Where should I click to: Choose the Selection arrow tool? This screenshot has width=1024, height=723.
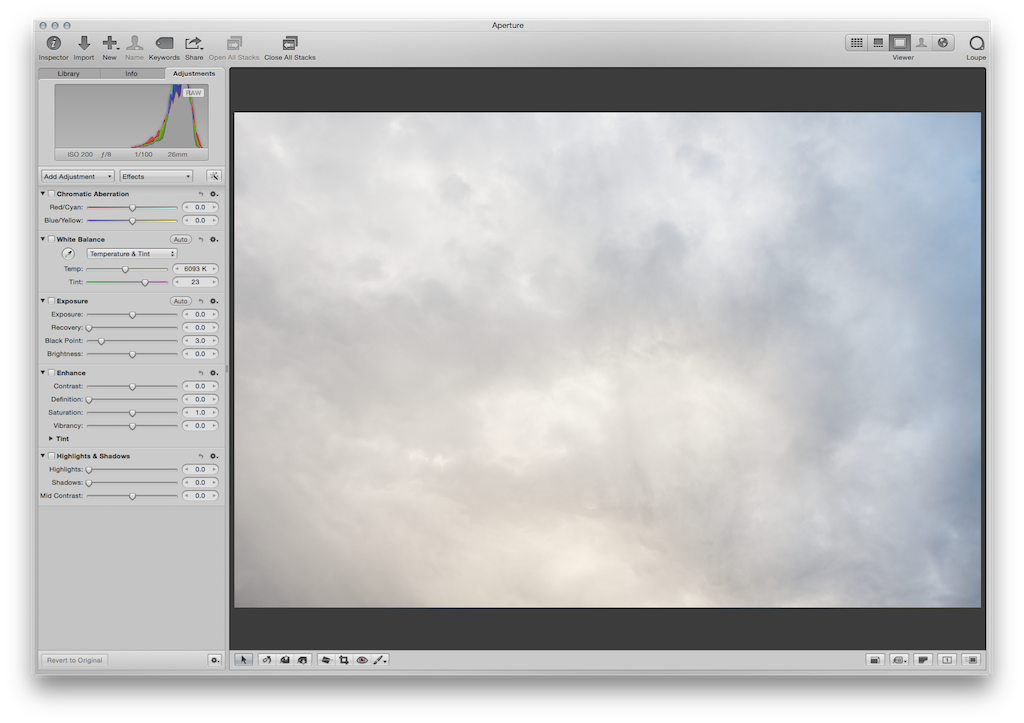pyautogui.click(x=244, y=660)
